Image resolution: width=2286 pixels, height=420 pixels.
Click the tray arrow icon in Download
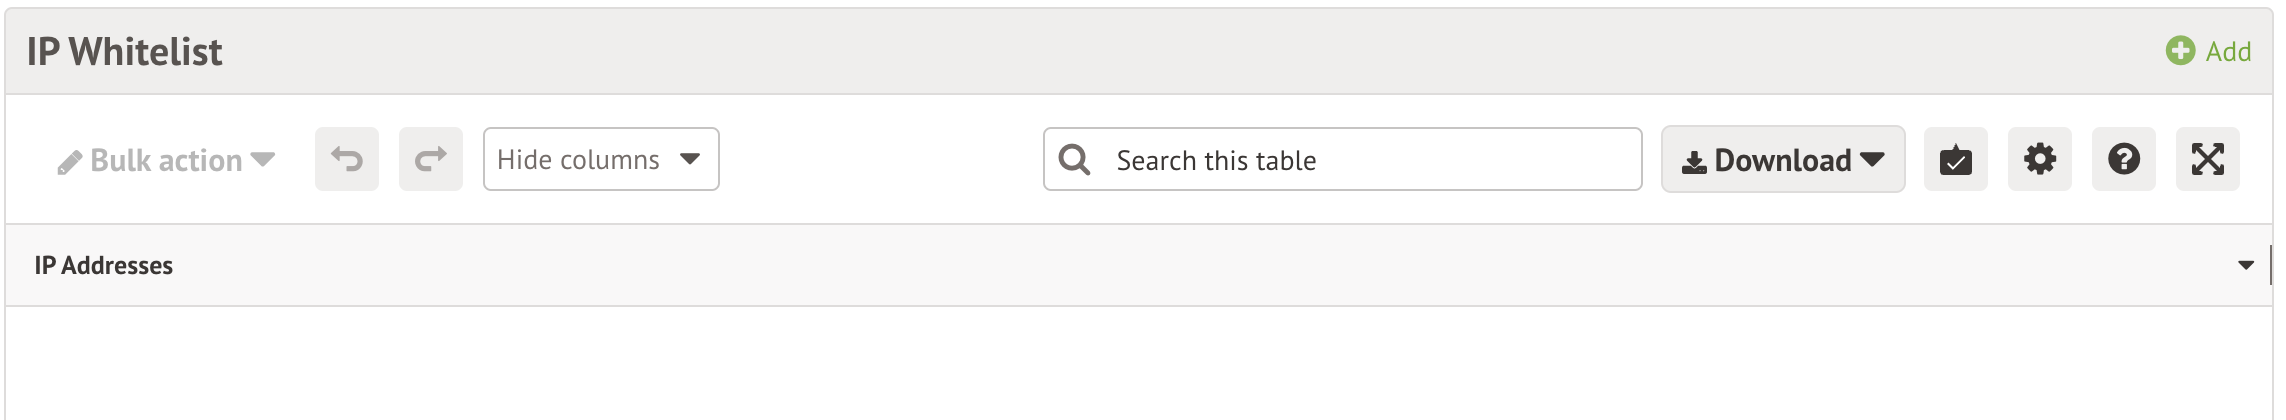(x=1694, y=162)
